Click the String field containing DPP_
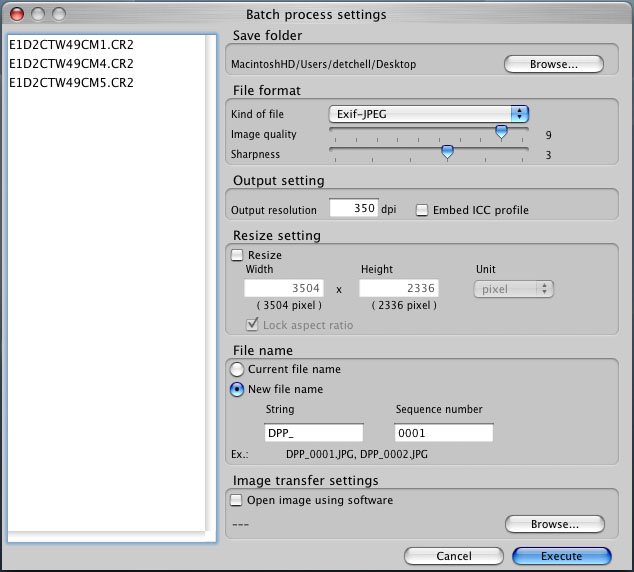Screen dimensions: 634x572 (x=313, y=433)
